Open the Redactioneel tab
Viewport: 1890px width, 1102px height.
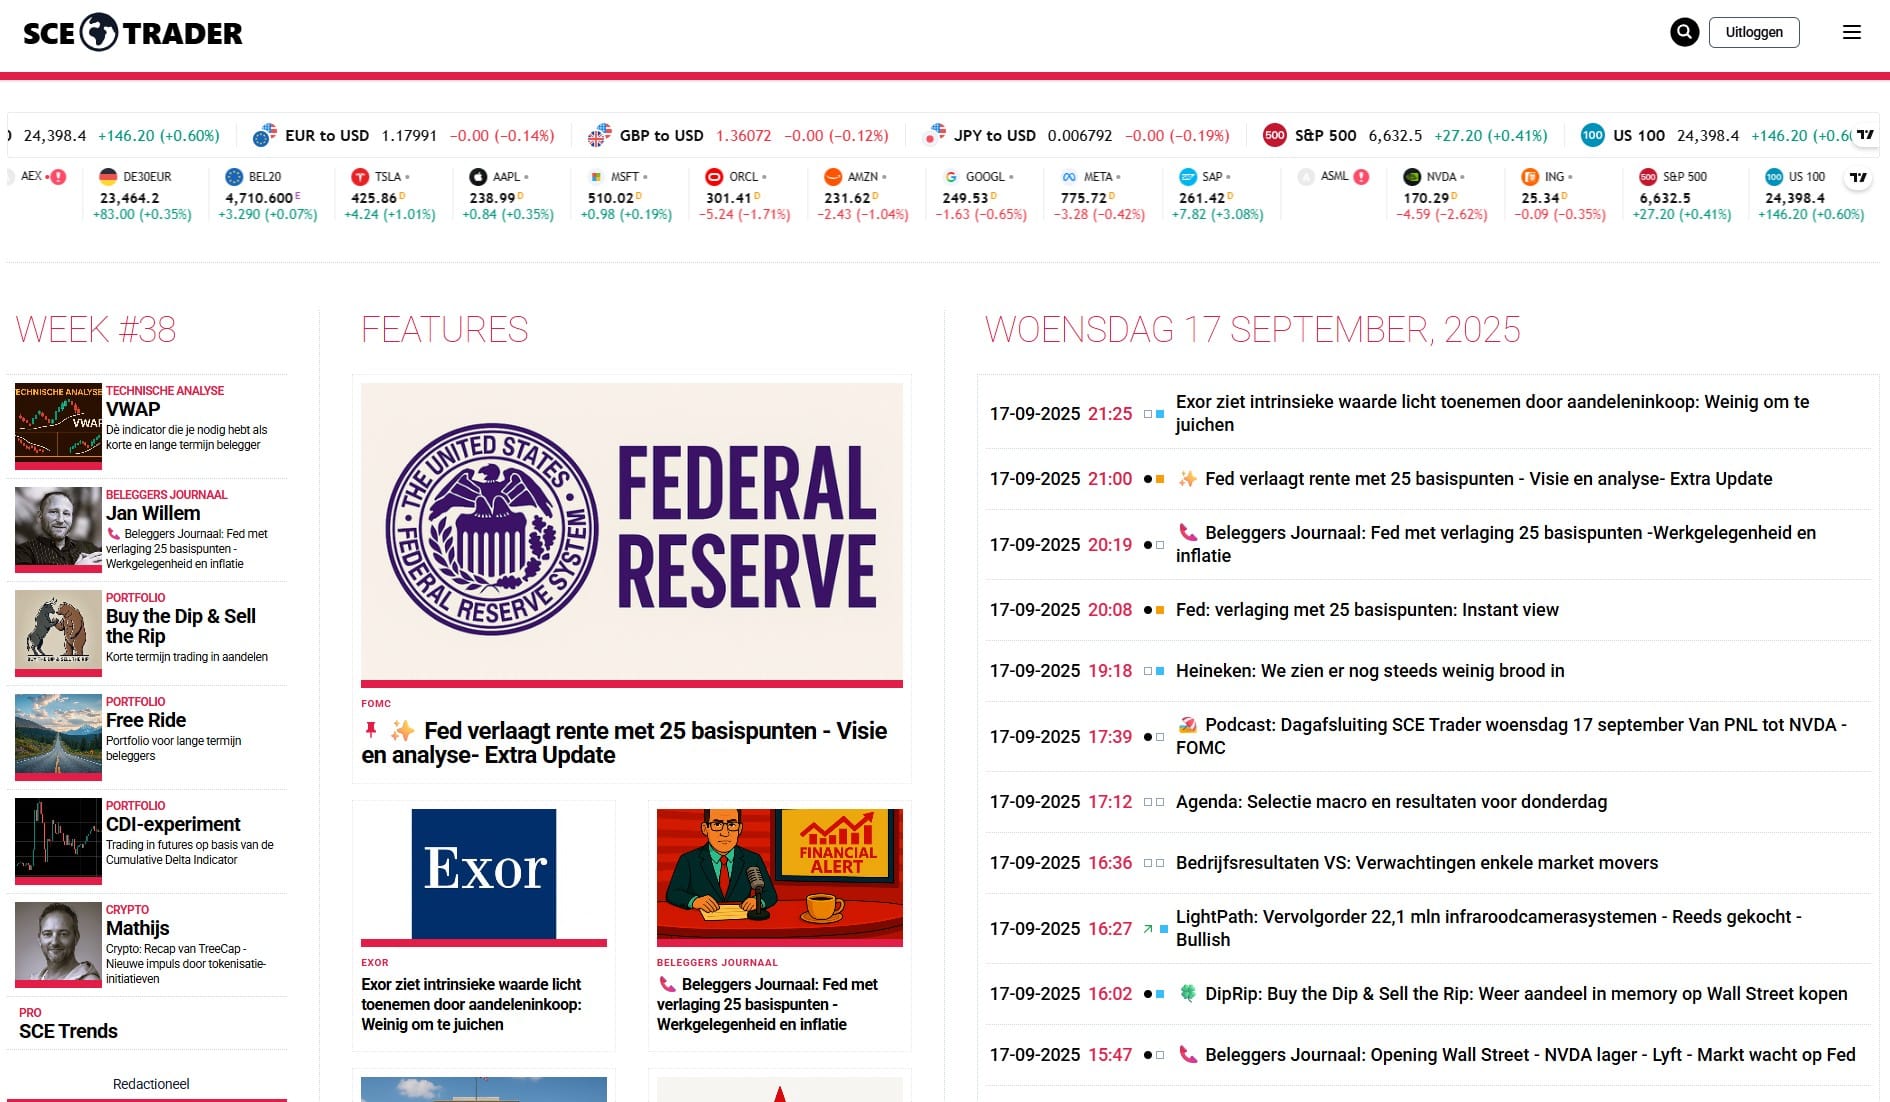[151, 1084]
